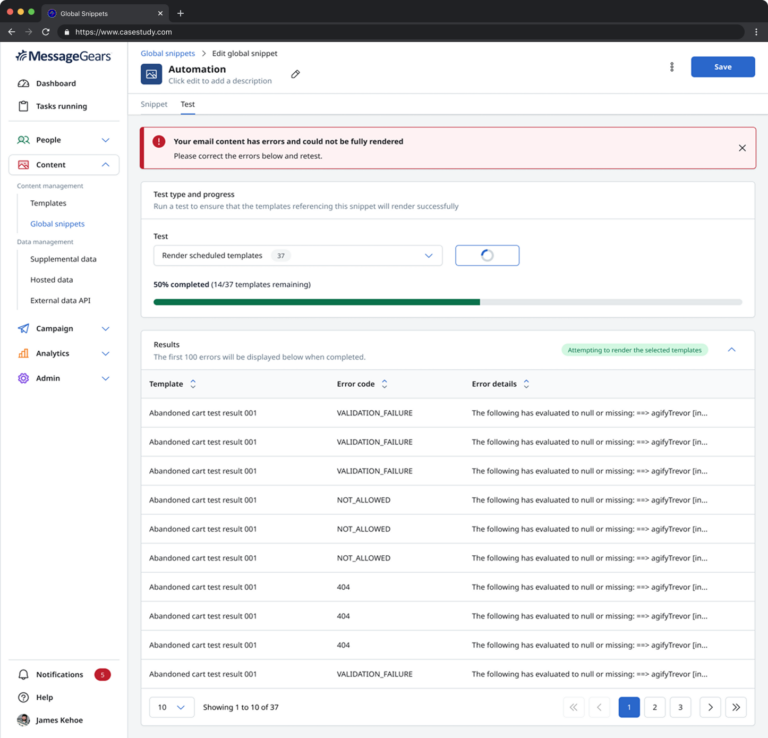Collapse the Results panel chevron
Screen dimensions: 768x738
(x=731, y=350)
